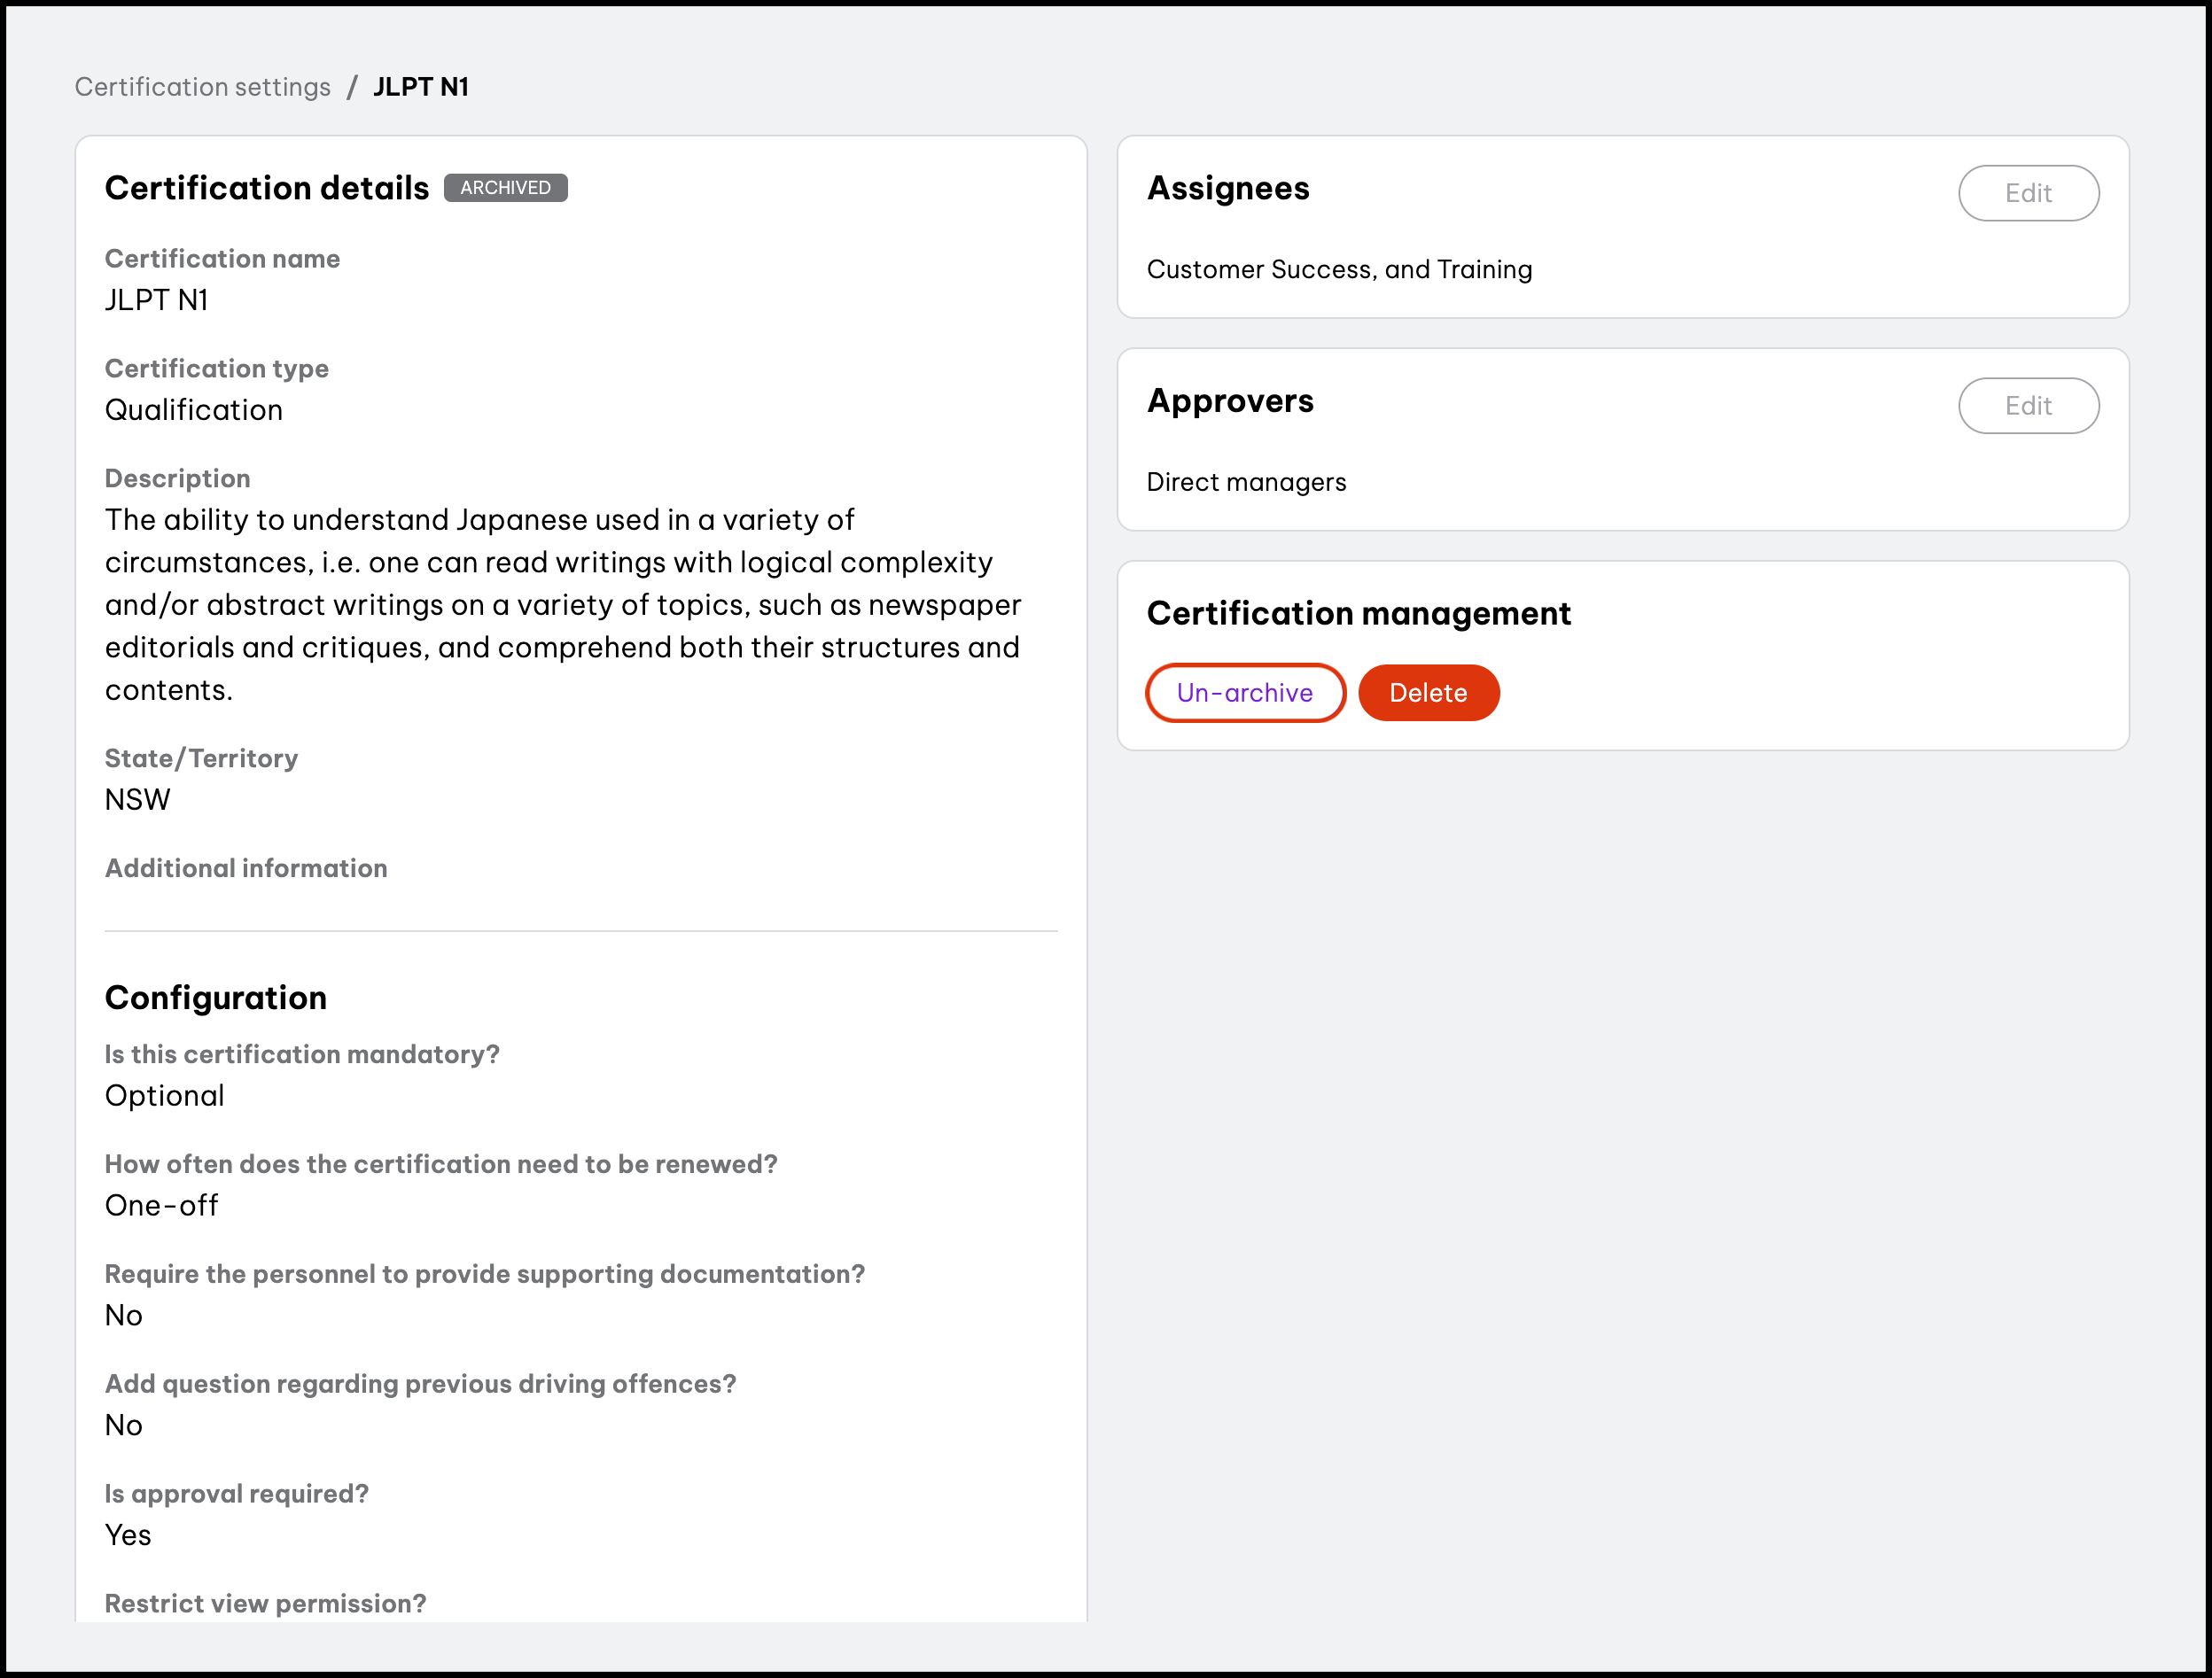Open Certification settings breadcrumb link
Viewport: 2212px width, 1678px height.
[202, 87]
